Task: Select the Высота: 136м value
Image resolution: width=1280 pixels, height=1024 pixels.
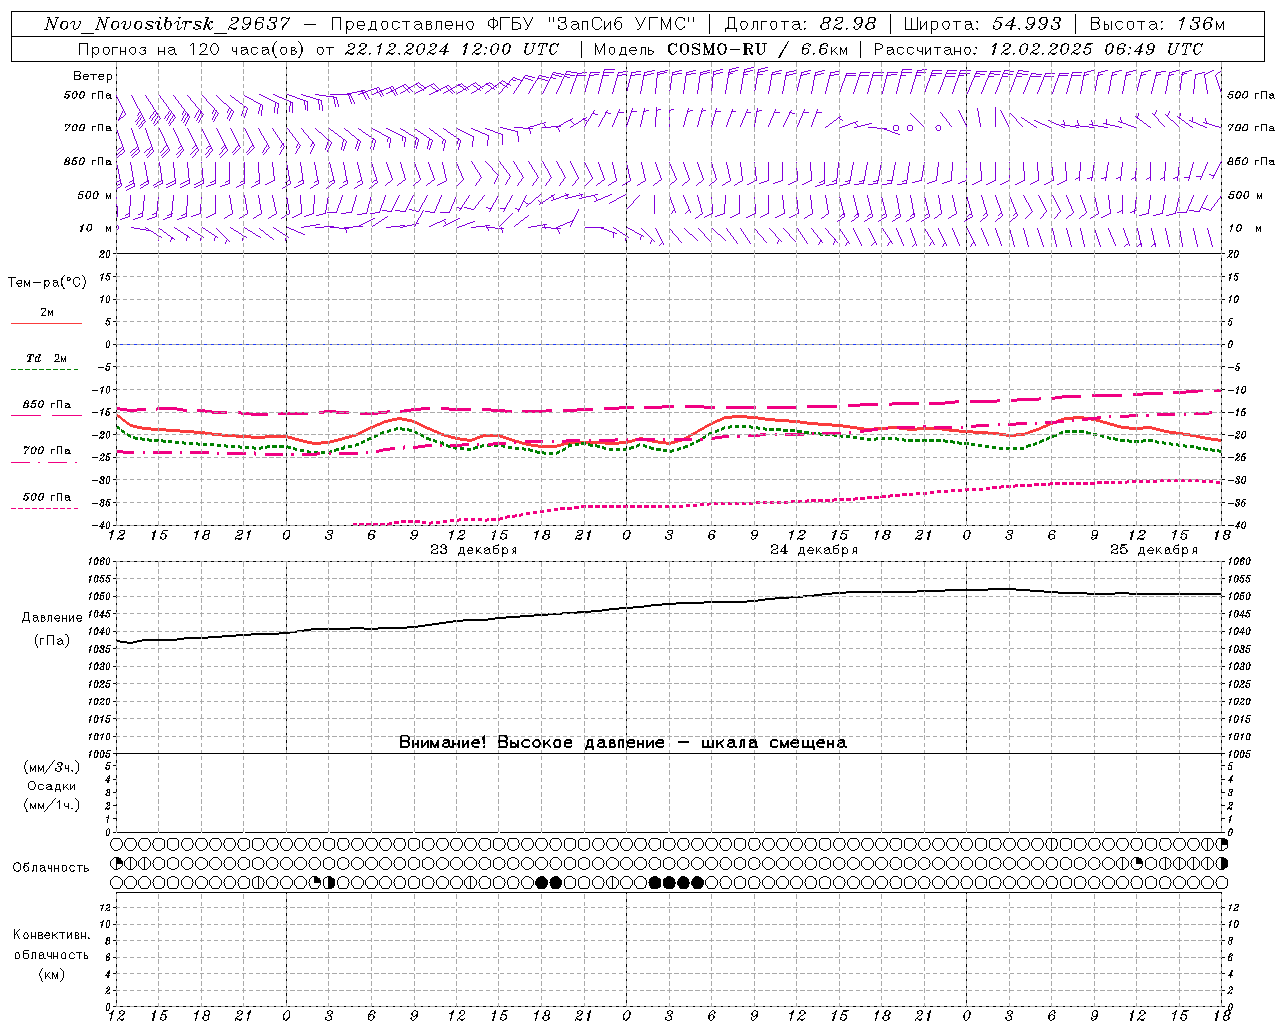Action: [x=1157, y=24]
